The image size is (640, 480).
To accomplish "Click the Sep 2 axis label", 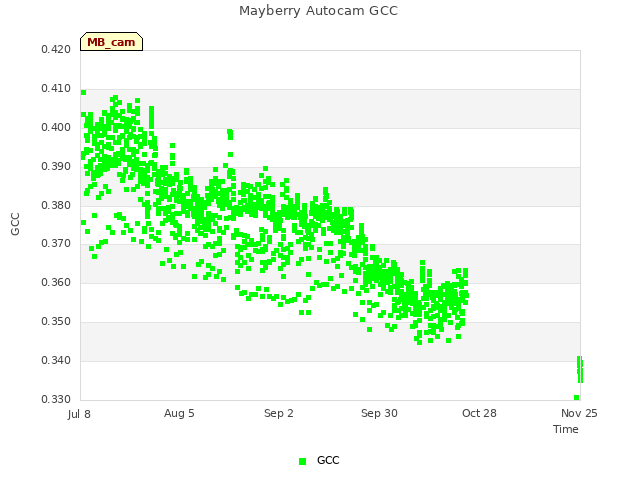I will click(279, 413).
